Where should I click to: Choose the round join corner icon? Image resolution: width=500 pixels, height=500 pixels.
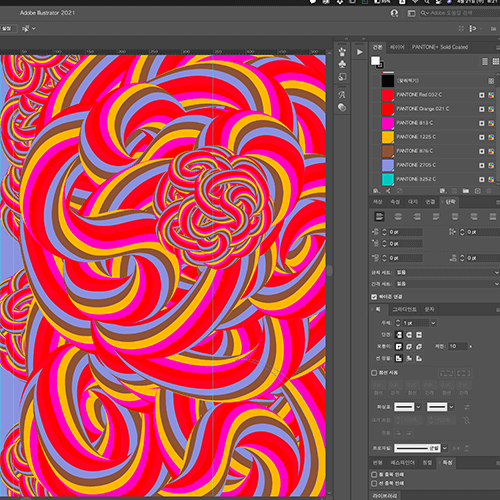point(409,347)
